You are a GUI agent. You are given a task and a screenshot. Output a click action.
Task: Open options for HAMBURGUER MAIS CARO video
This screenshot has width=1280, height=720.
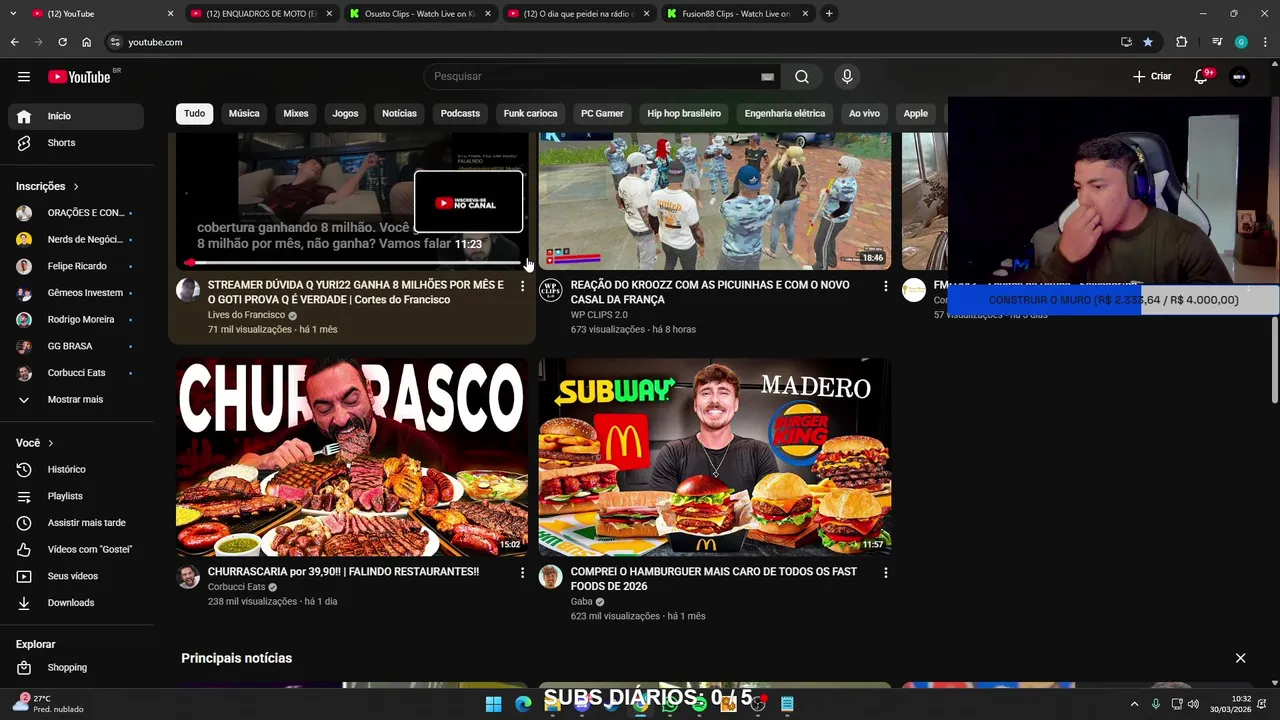click(885, 573)
